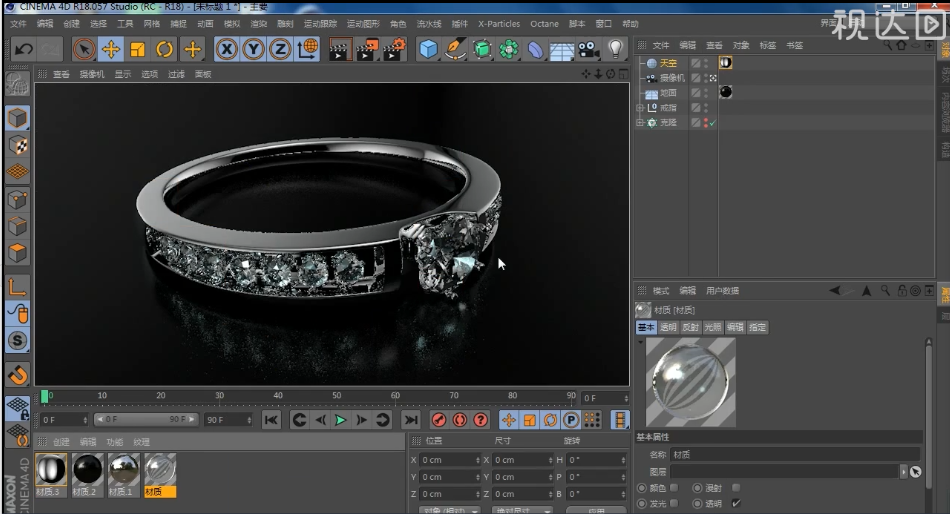Click the Make Editable icon in left sidebar
This screenshot has height=514, width=950.
coord(18,84)
